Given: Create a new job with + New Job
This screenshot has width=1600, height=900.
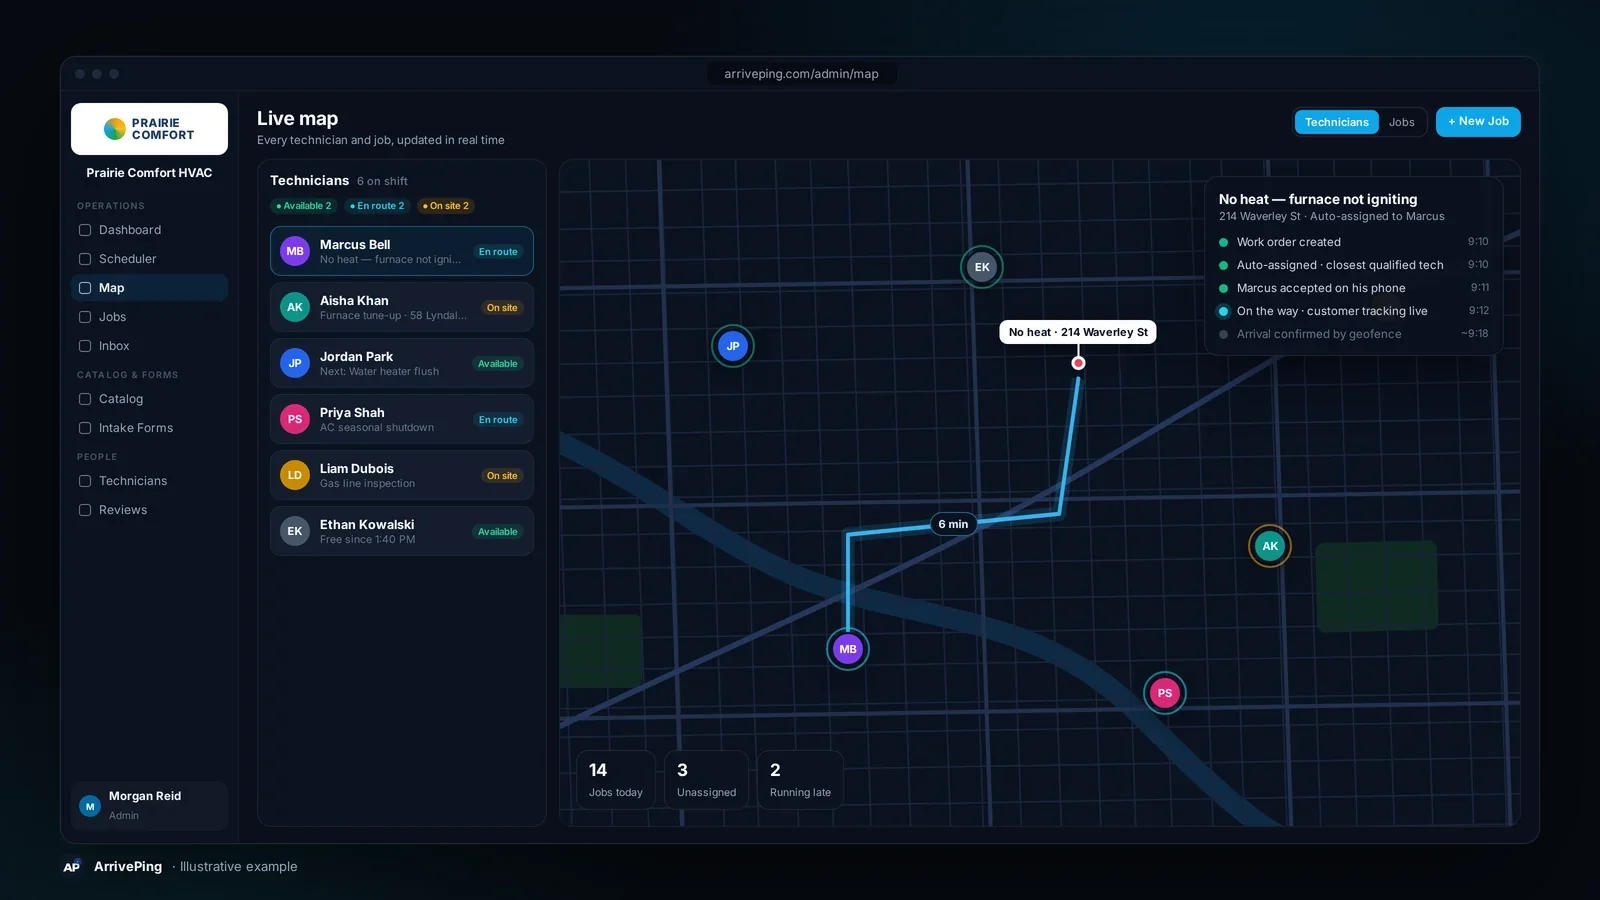Looking at the screenshot, I should 1478,122.
